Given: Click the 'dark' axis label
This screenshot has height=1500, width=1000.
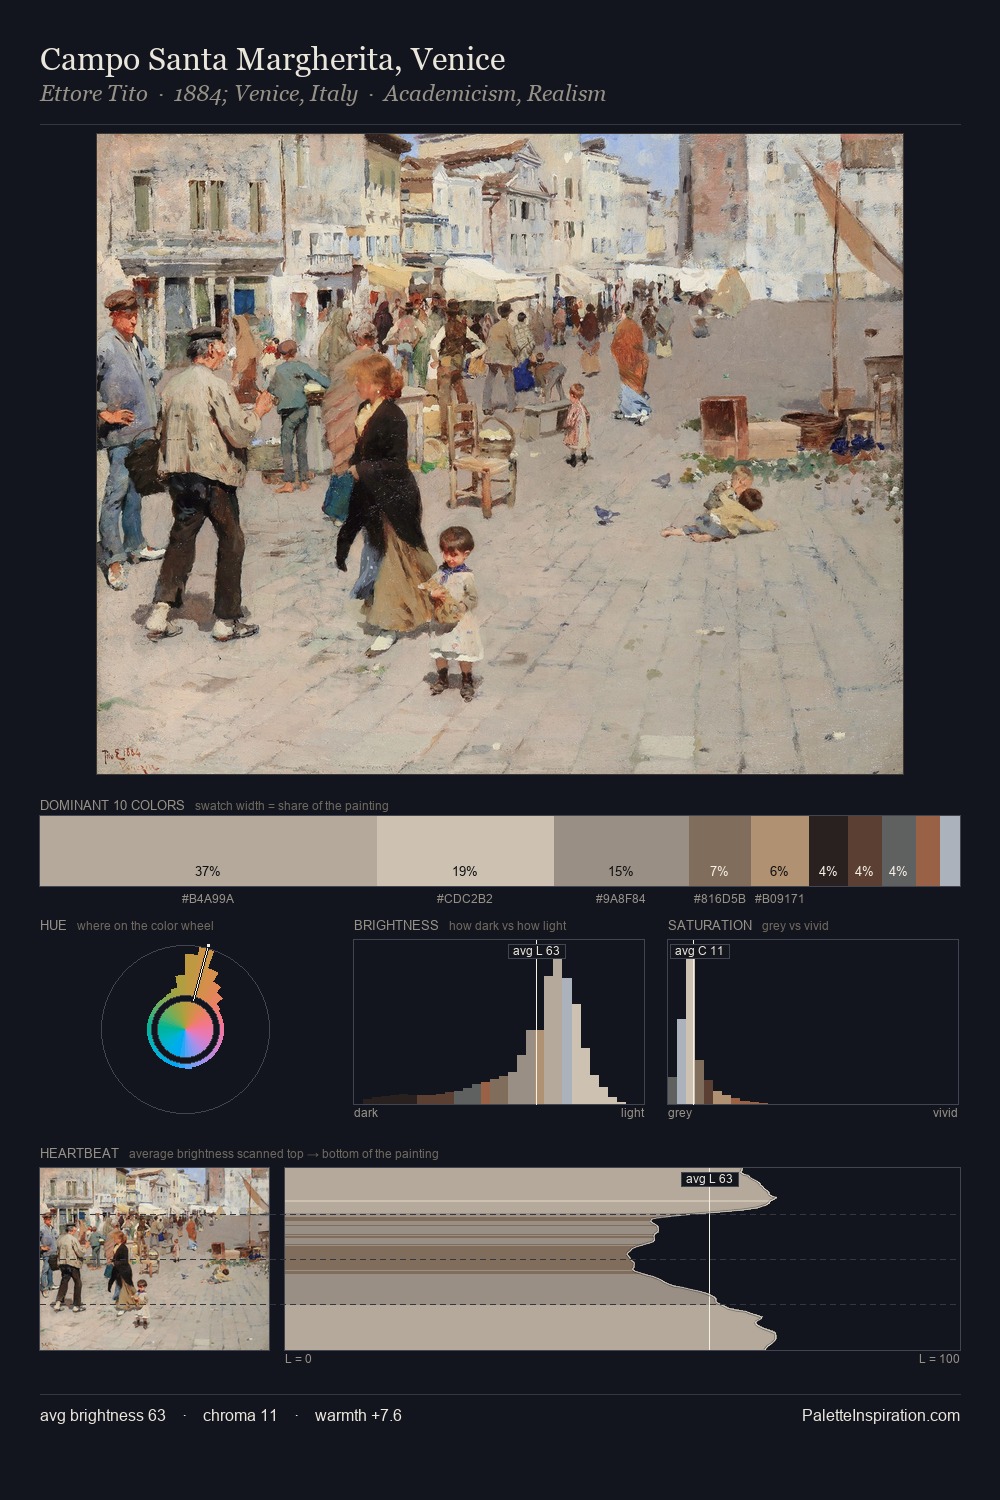Looking at the screenshot, I should (x=366, y=1113).
